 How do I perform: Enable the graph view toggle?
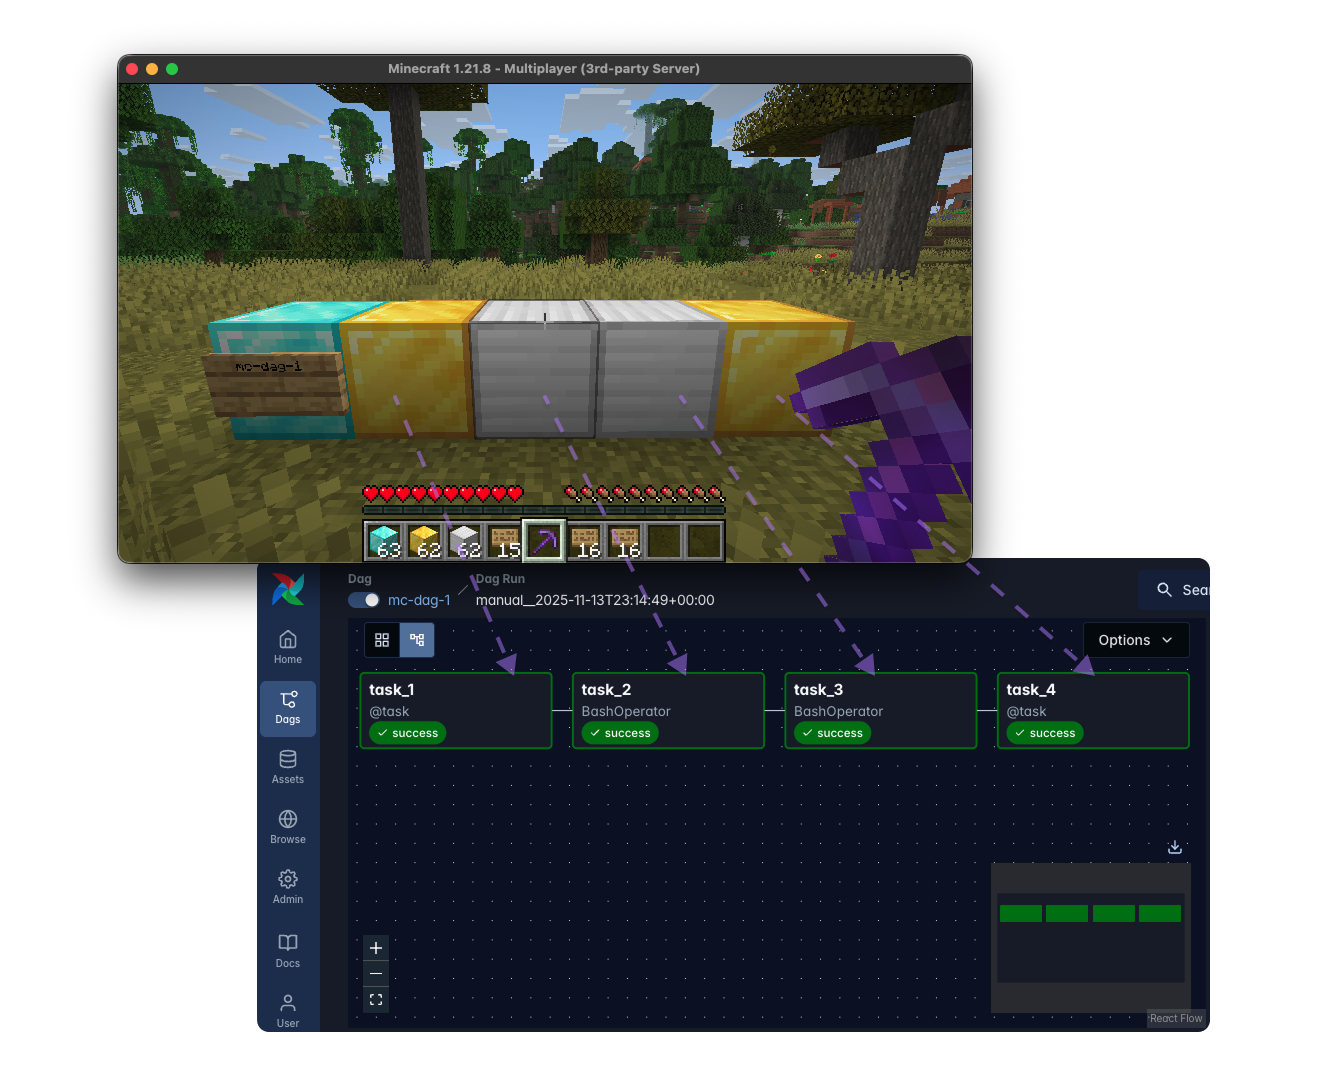click(416, 640)
